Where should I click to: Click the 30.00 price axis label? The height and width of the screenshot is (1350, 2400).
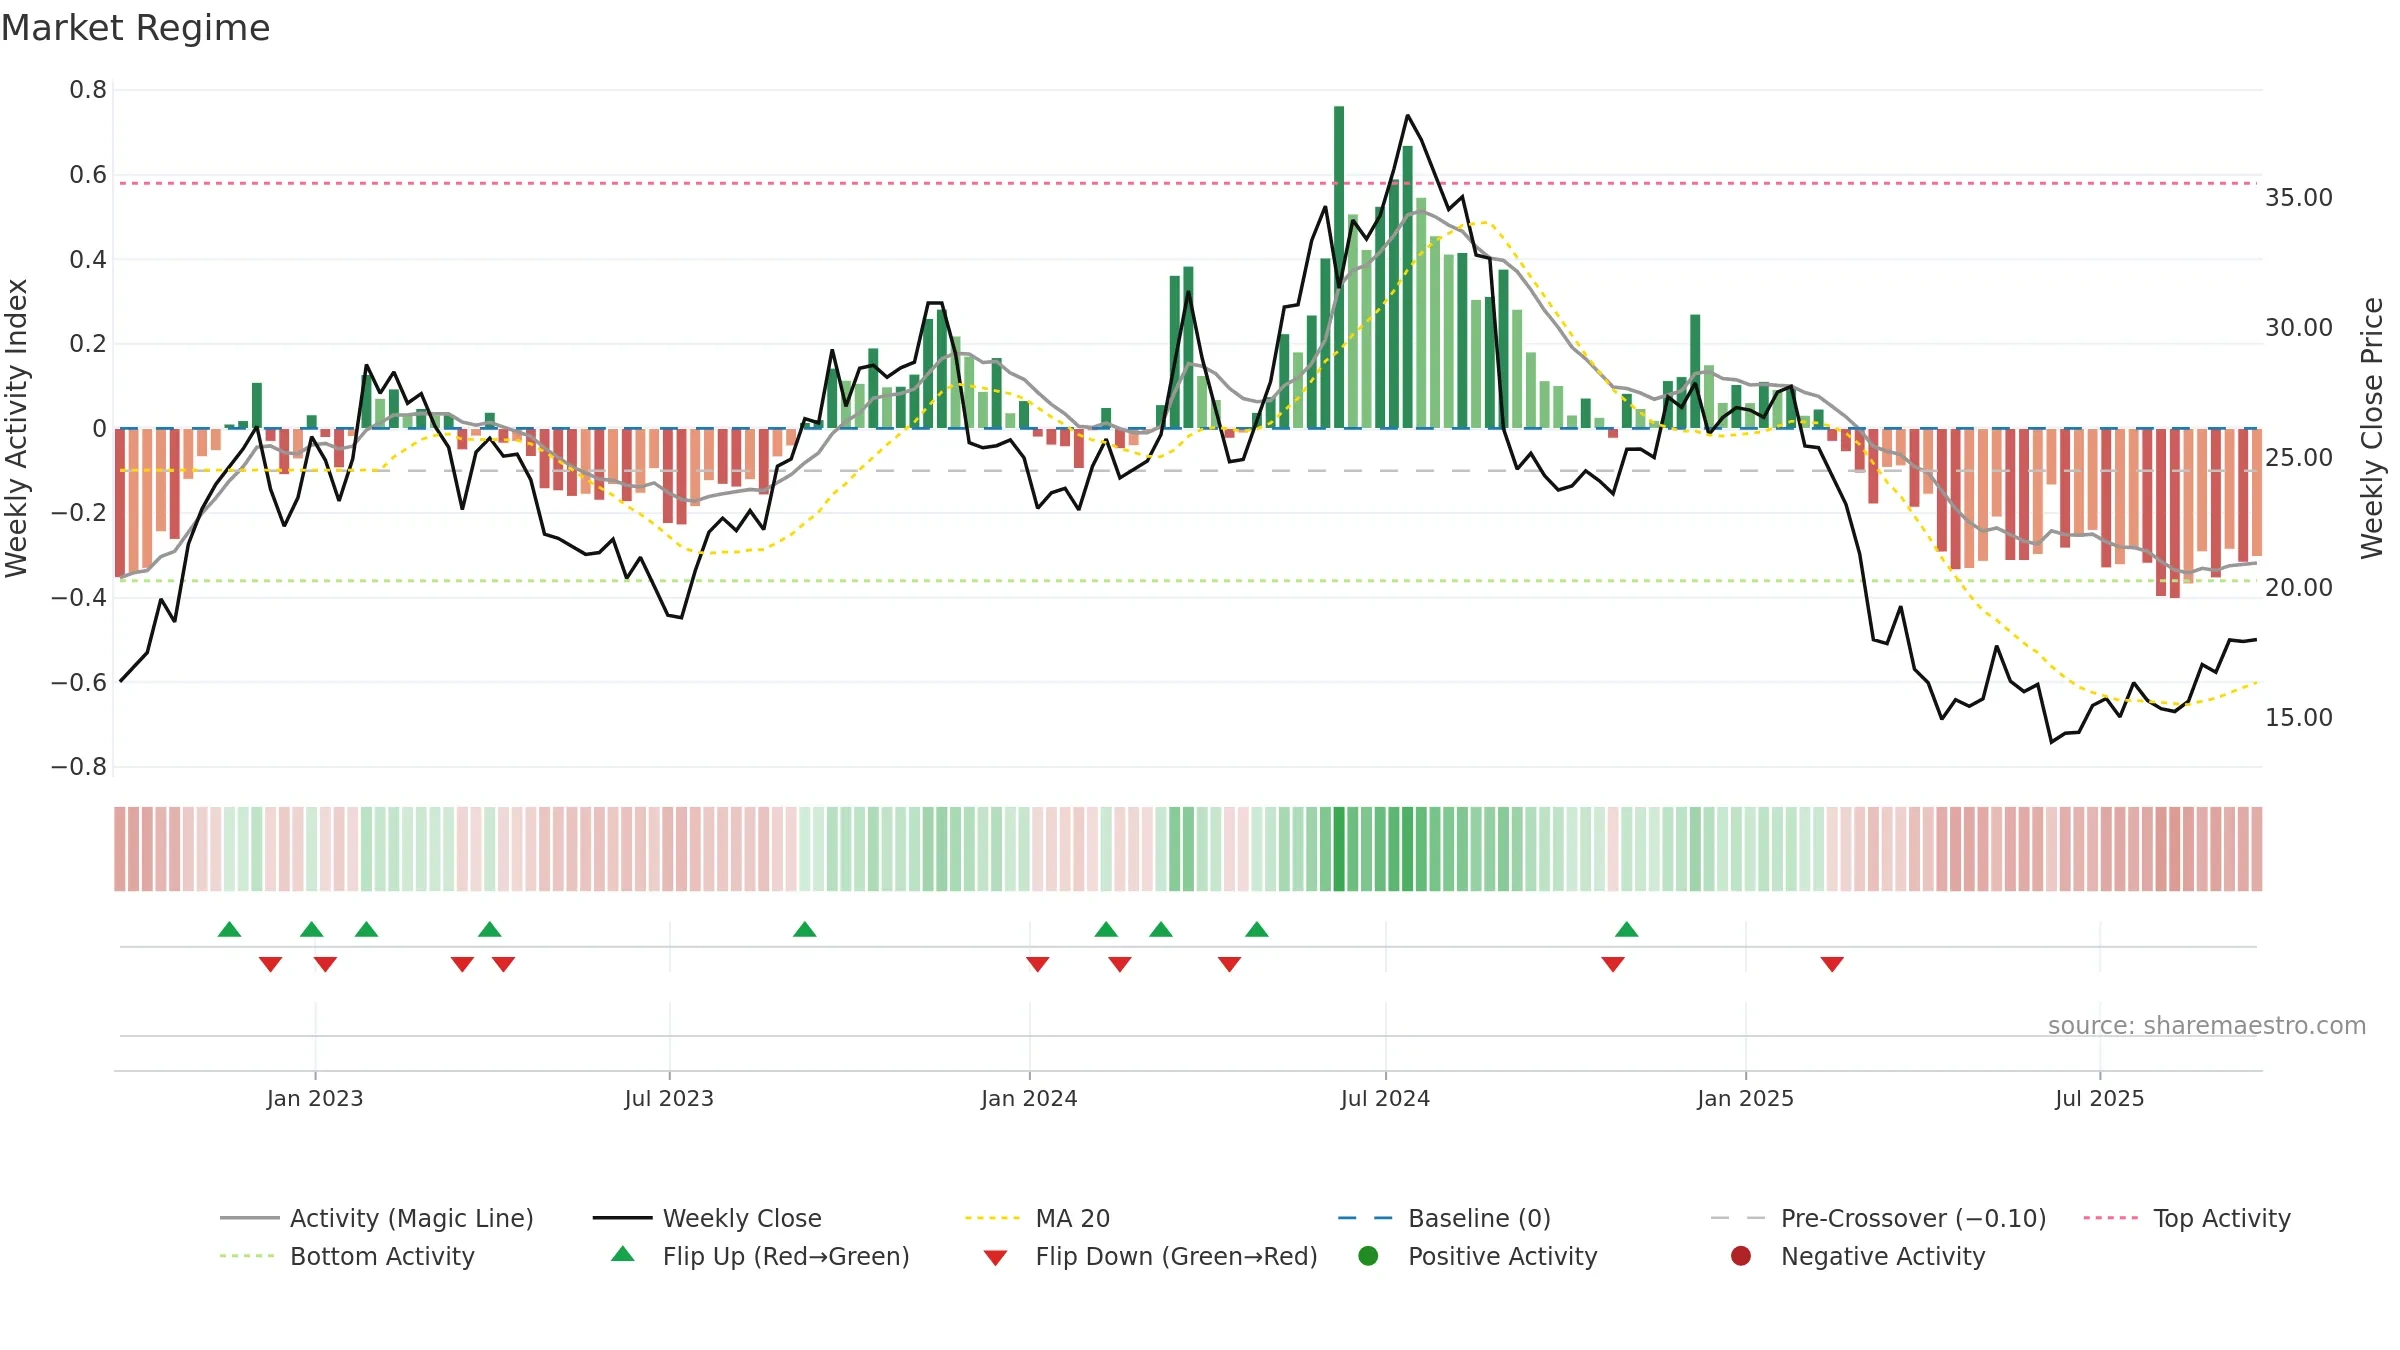pyautogui.click(x=2299, y=328)
